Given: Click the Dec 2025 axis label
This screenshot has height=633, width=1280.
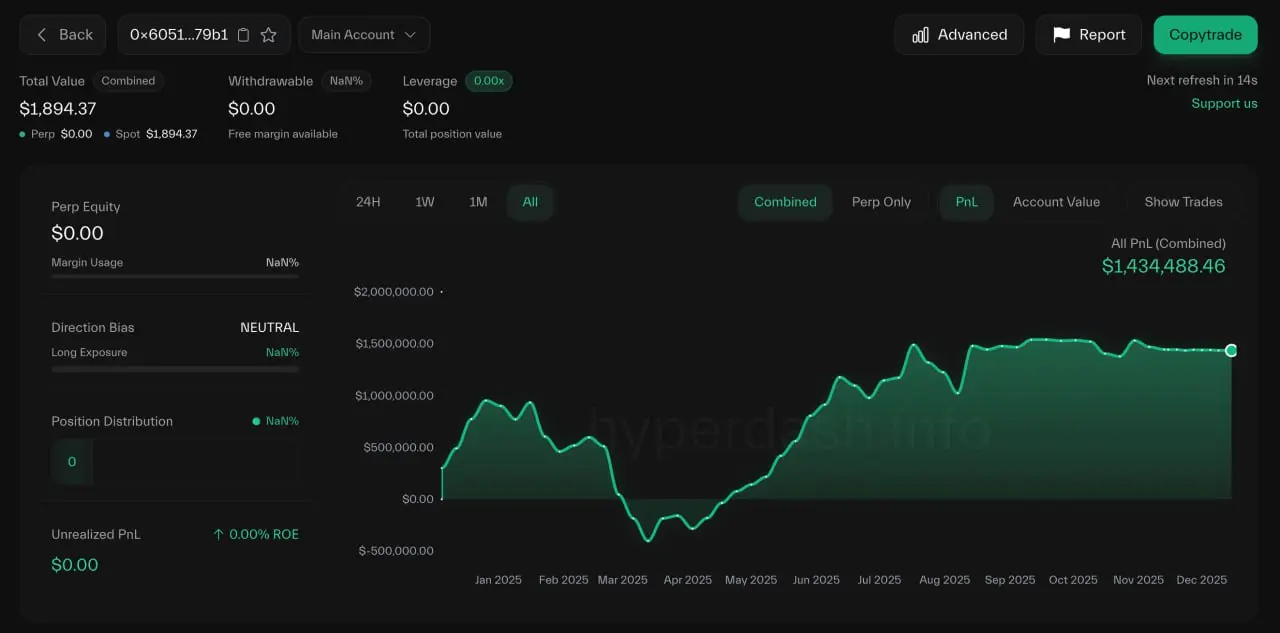Looking at the screenshot, I should click(1201, 580).
